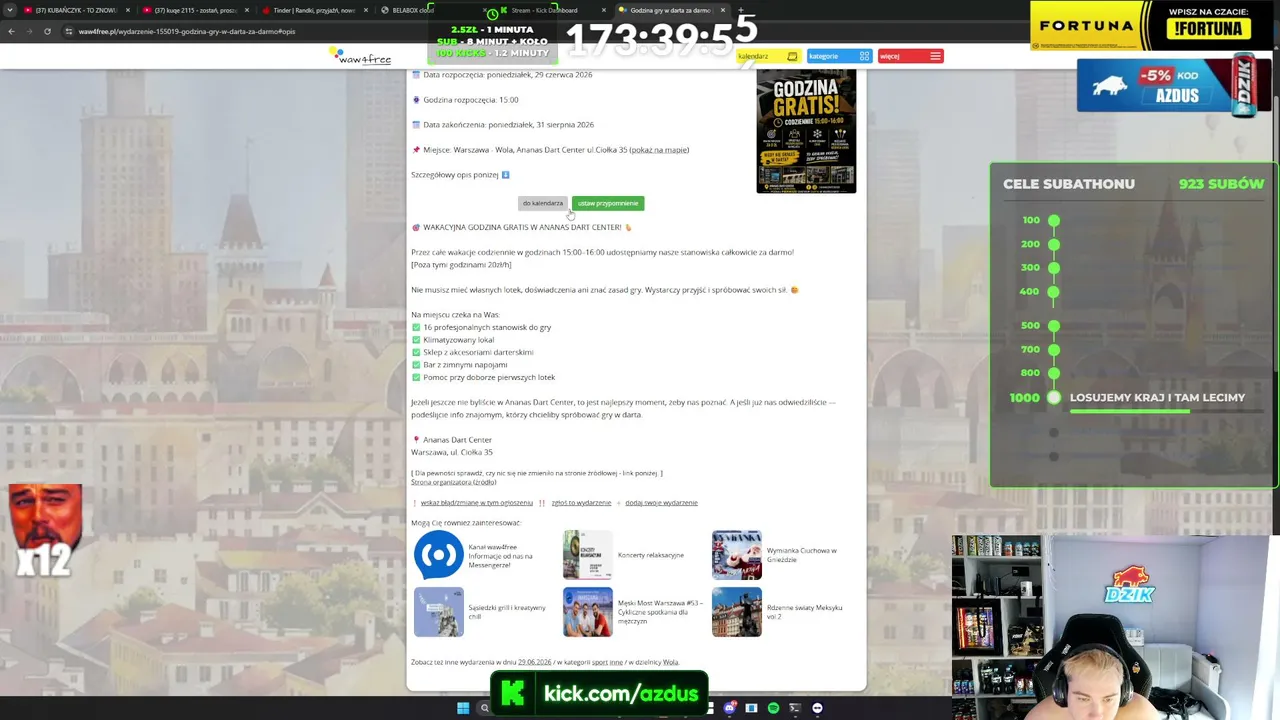Open 'Rdzenne światy Meksyku vol.2' link
Viewport: 1280px width, 720px height.
point(805,612)
